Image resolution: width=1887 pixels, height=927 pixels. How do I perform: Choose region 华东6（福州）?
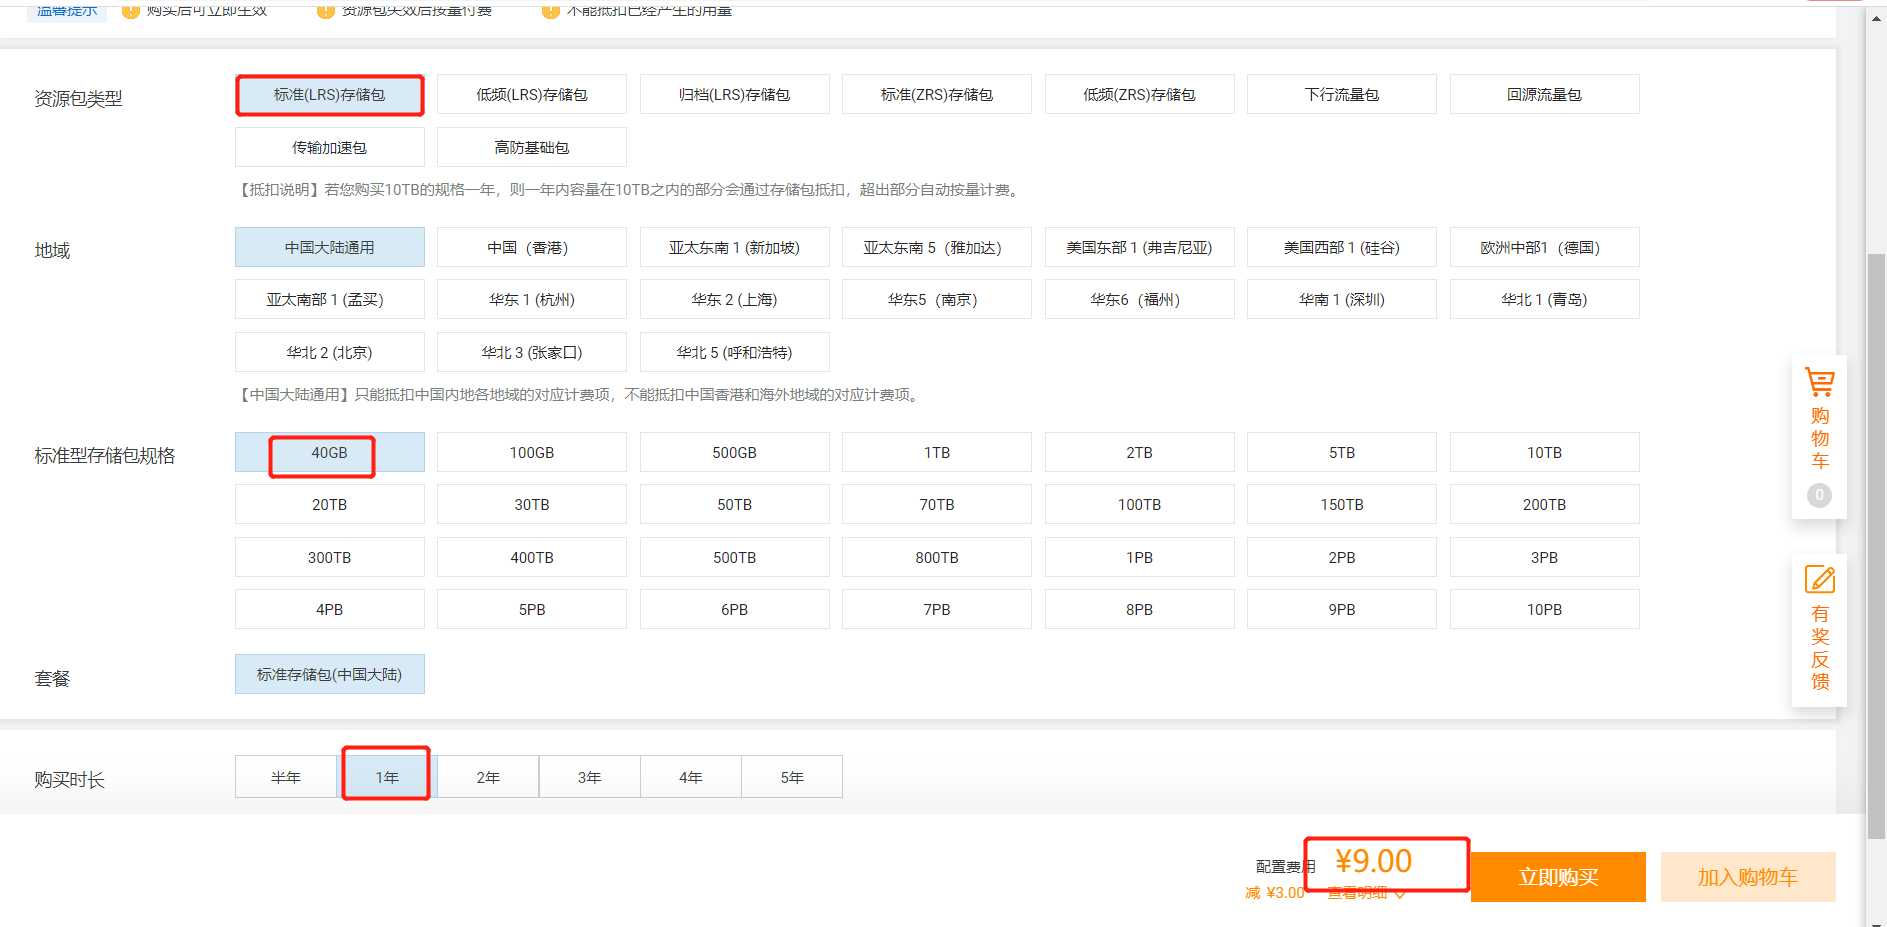1140,299
